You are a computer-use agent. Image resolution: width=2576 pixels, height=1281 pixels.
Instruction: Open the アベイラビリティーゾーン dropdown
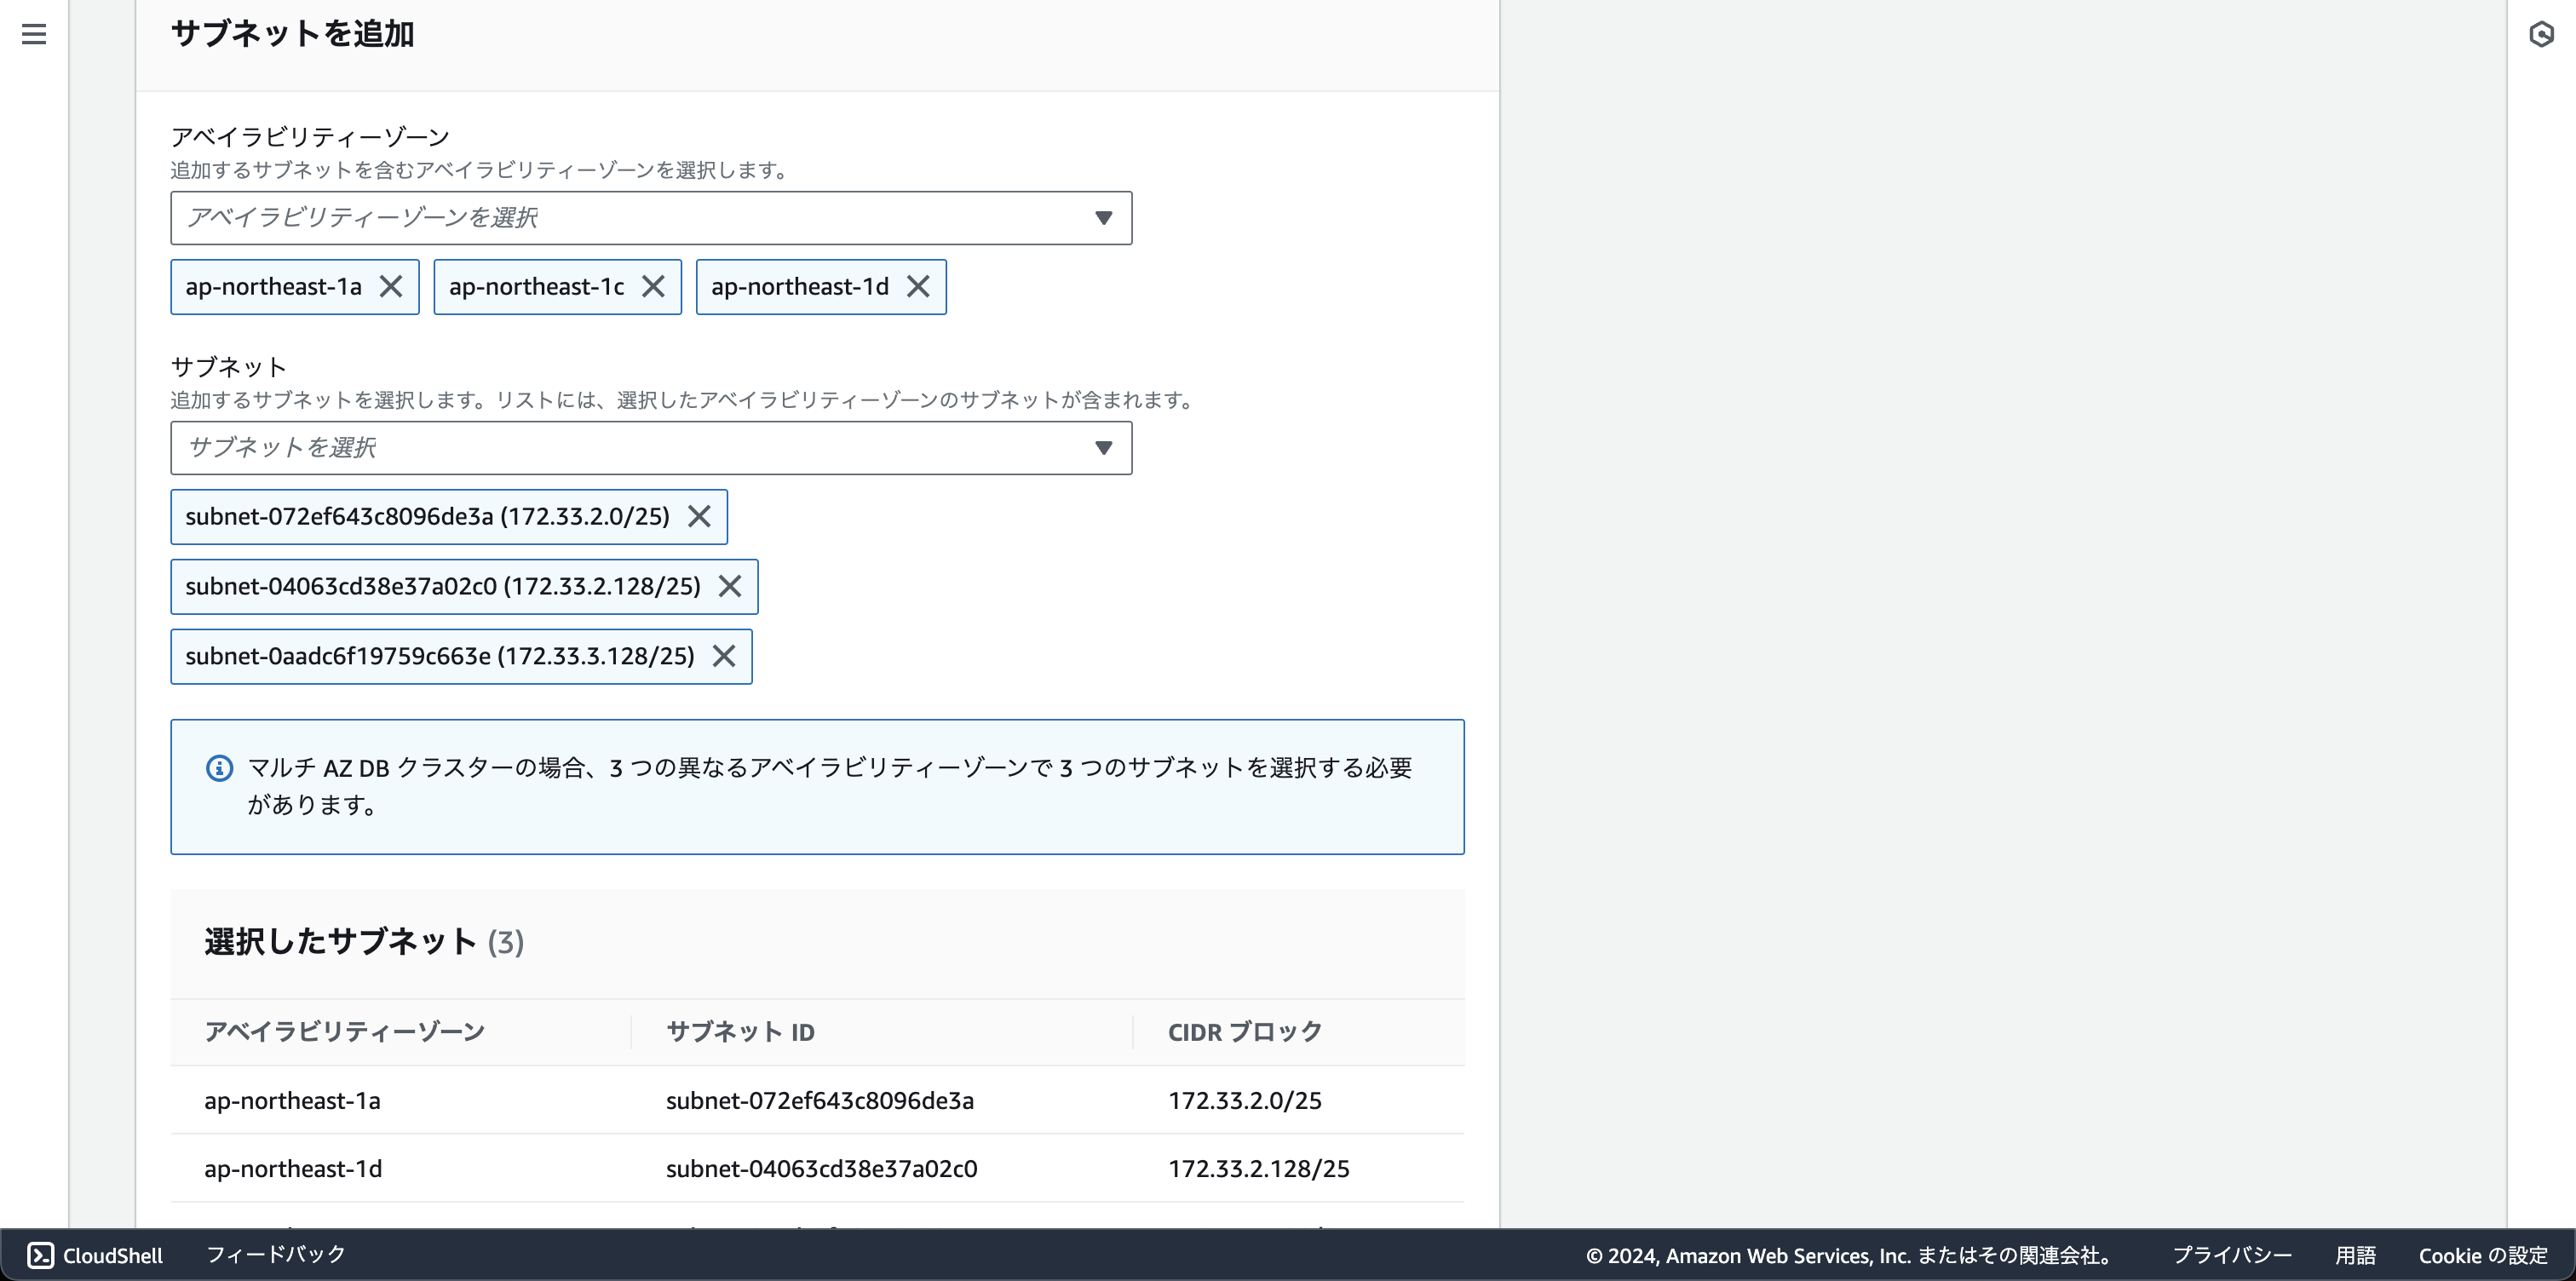(650, 217)
